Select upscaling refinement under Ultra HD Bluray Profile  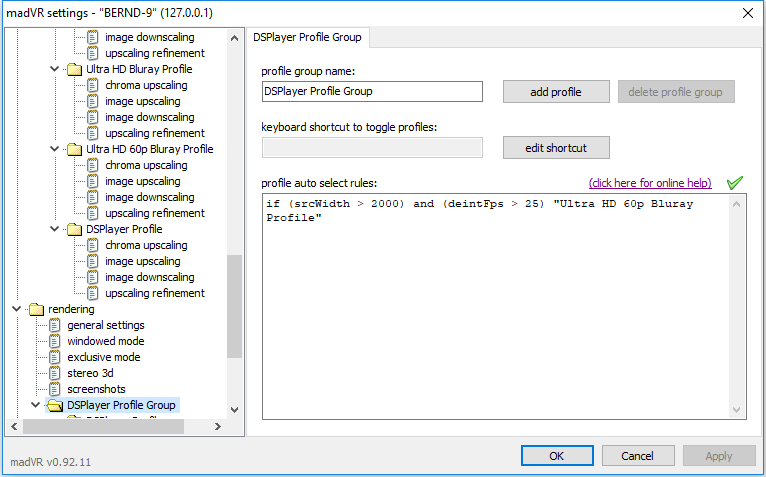coord(155,133)
